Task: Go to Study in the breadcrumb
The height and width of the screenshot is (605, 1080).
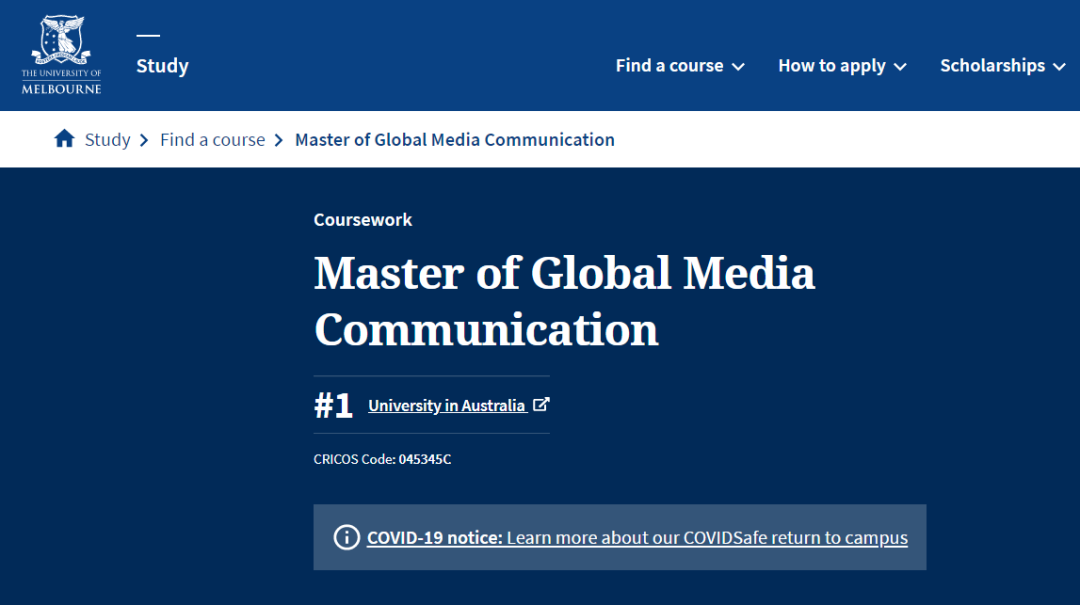Action: point(107,139)
